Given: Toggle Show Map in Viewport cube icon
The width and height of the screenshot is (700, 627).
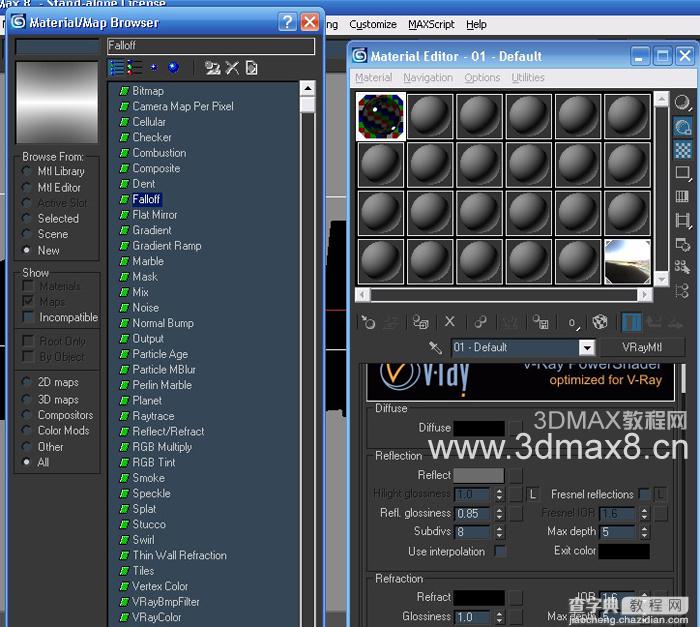Looking at the screenshot, I should pyautogui.click(x=600, y=322).
